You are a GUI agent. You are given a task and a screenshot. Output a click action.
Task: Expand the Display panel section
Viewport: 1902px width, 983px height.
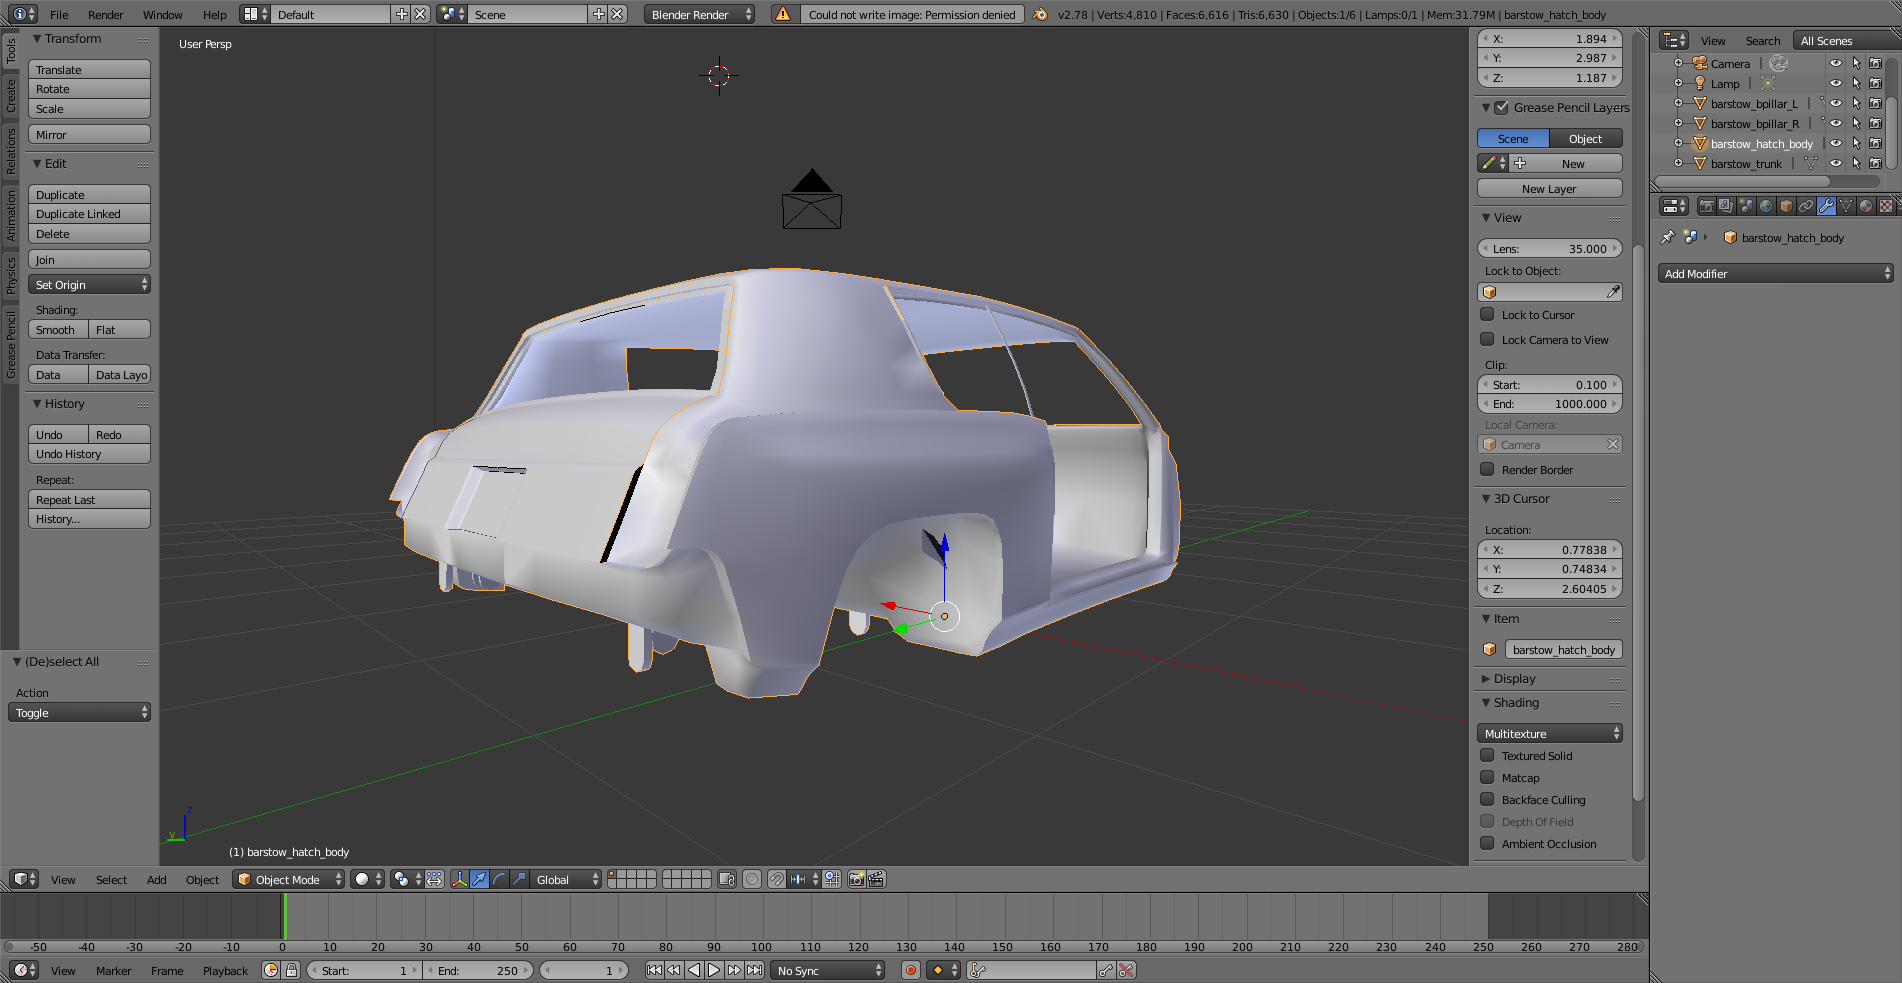click(1514, 678)
